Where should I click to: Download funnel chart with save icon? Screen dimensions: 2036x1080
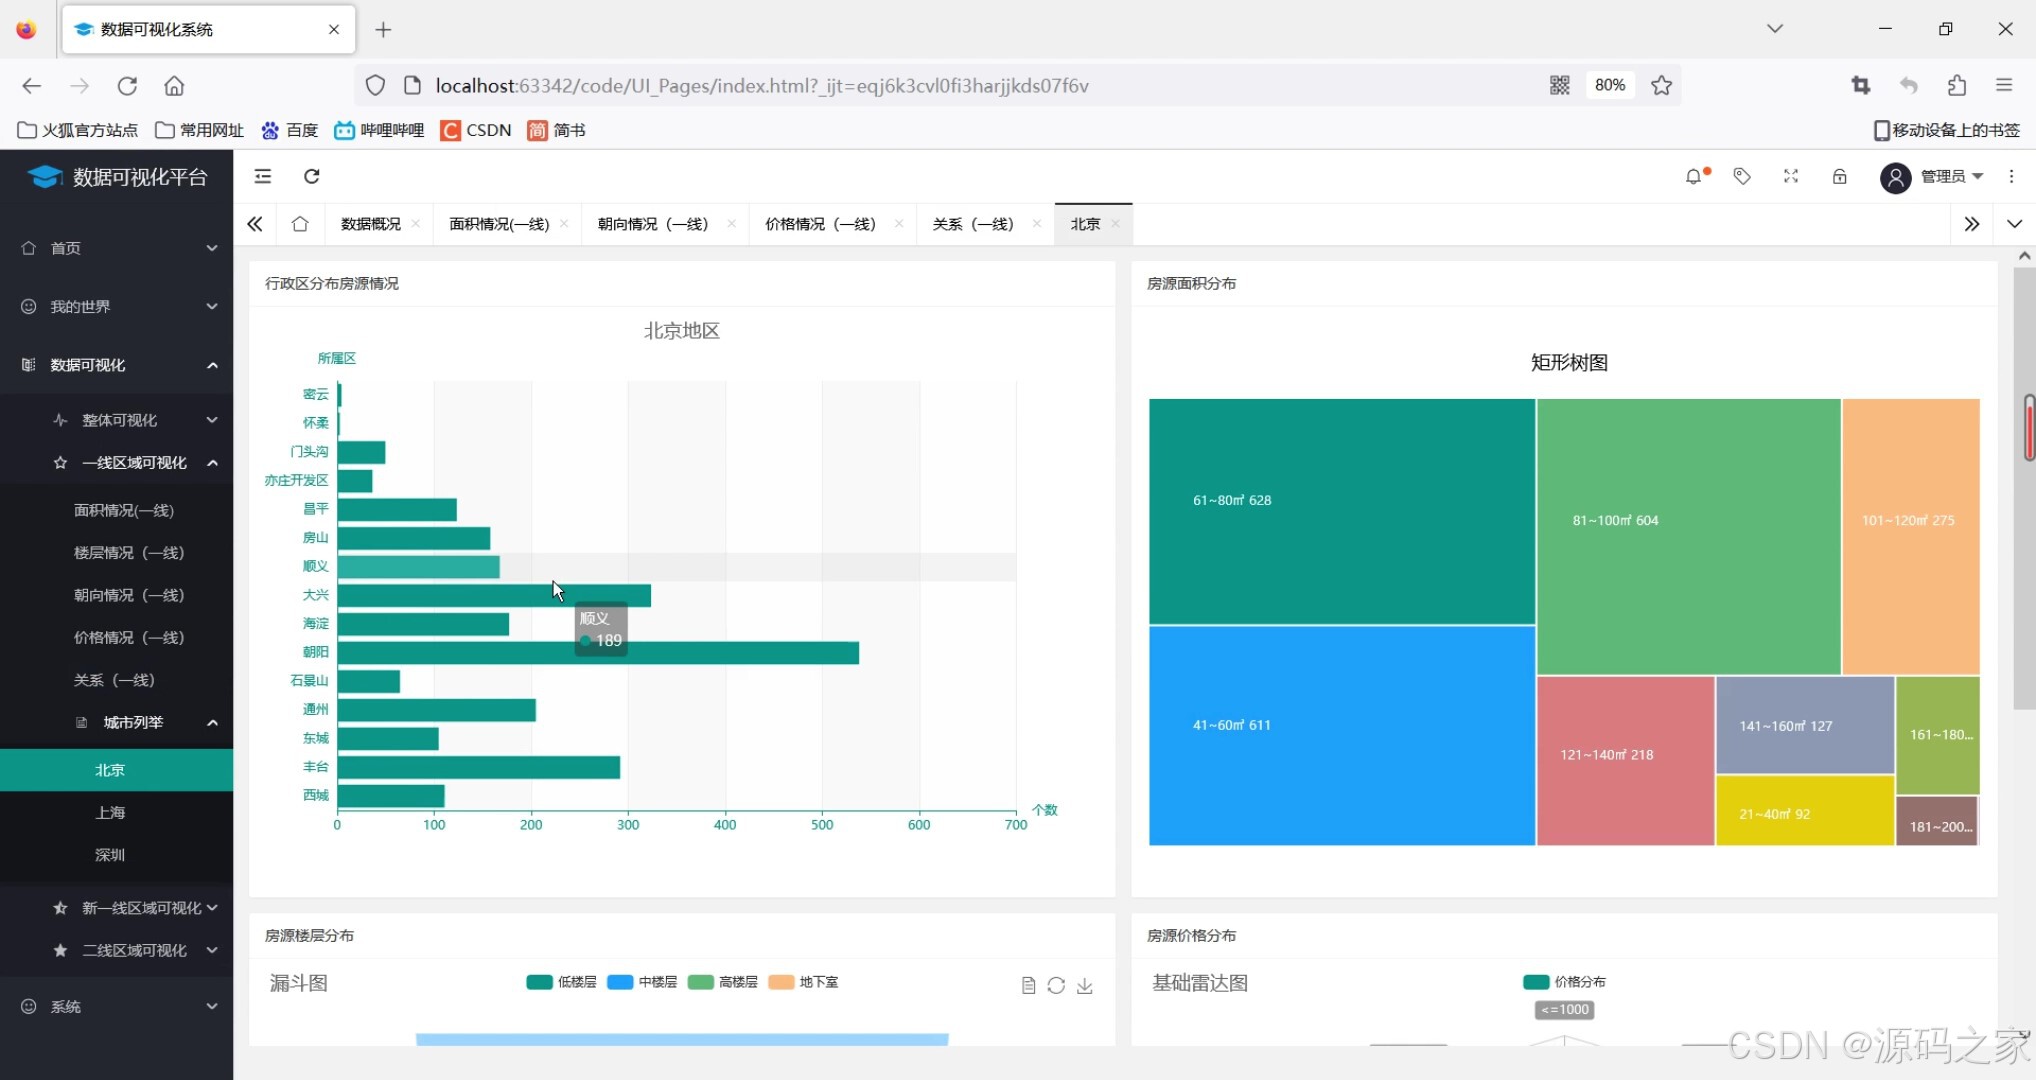click(1085, 986)
